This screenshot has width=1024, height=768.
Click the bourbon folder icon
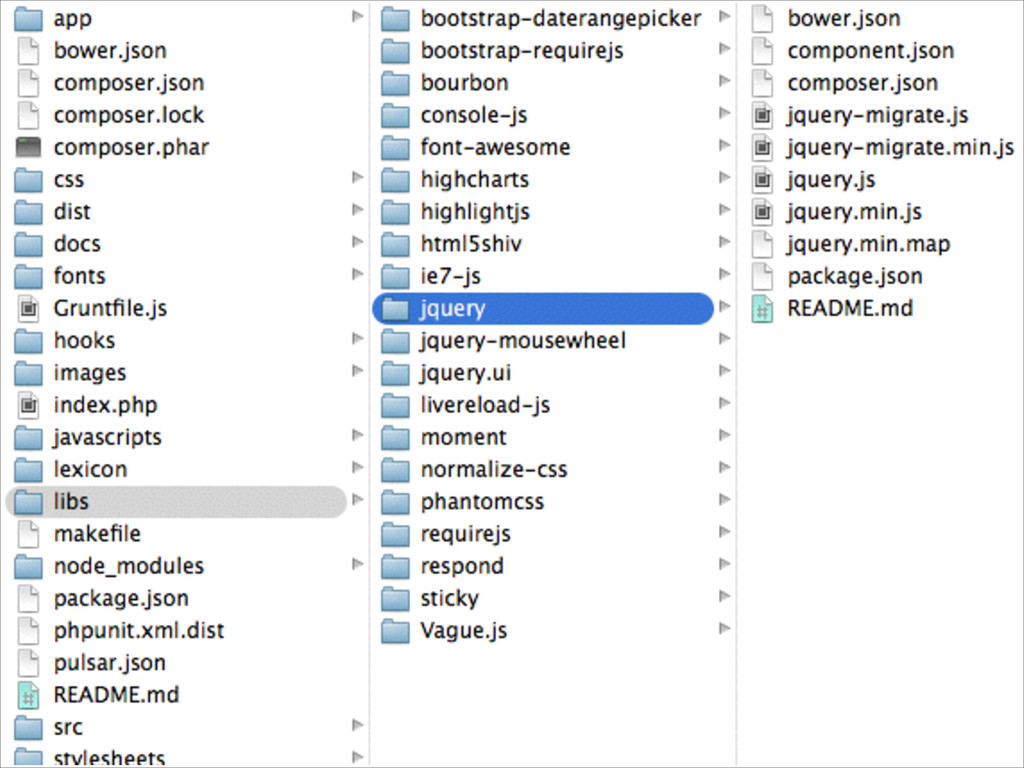pyautogui.click(x=395, y=83)
